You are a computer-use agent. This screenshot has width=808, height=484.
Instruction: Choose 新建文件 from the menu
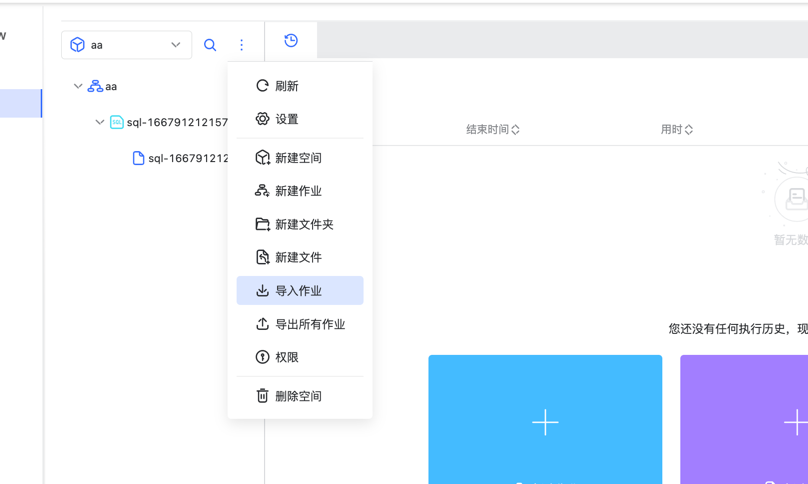click(300, 257)
